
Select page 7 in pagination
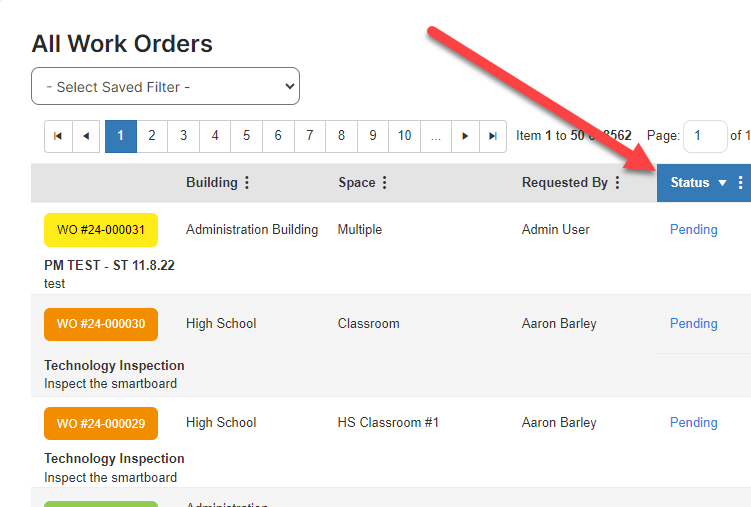click(310, 136)
